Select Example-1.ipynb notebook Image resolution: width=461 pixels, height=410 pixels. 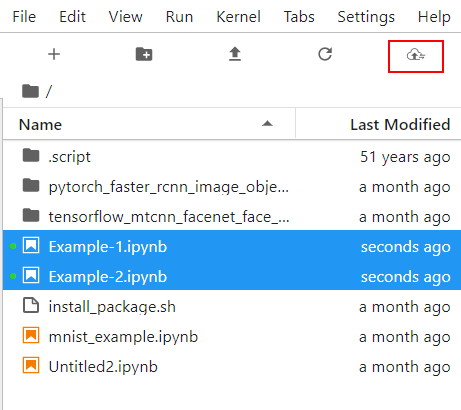[x=232, y=247]
